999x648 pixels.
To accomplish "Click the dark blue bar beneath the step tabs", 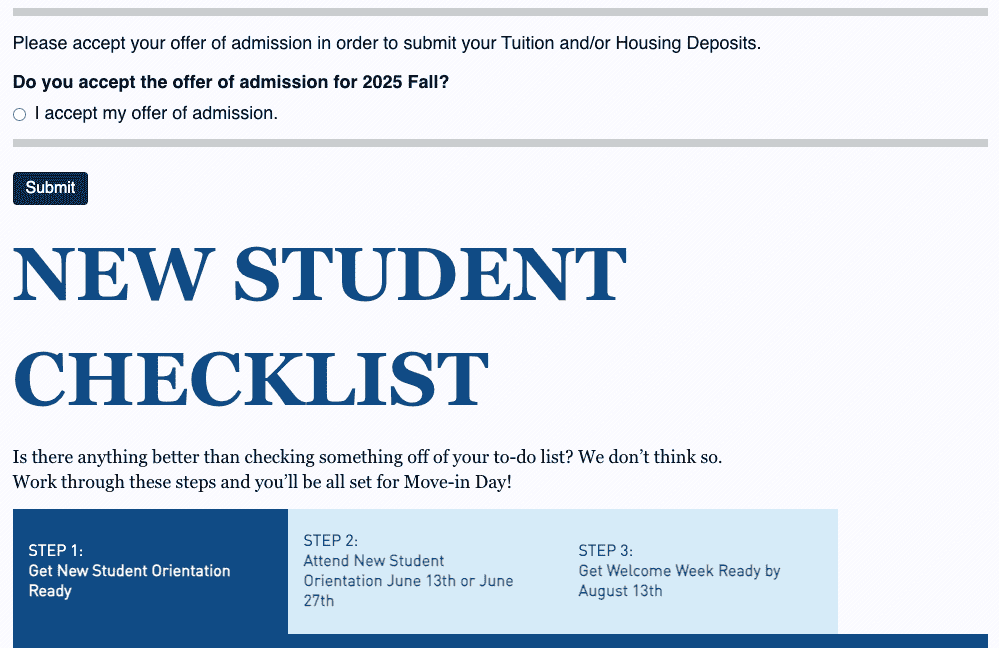I will (x=500, y=641).
